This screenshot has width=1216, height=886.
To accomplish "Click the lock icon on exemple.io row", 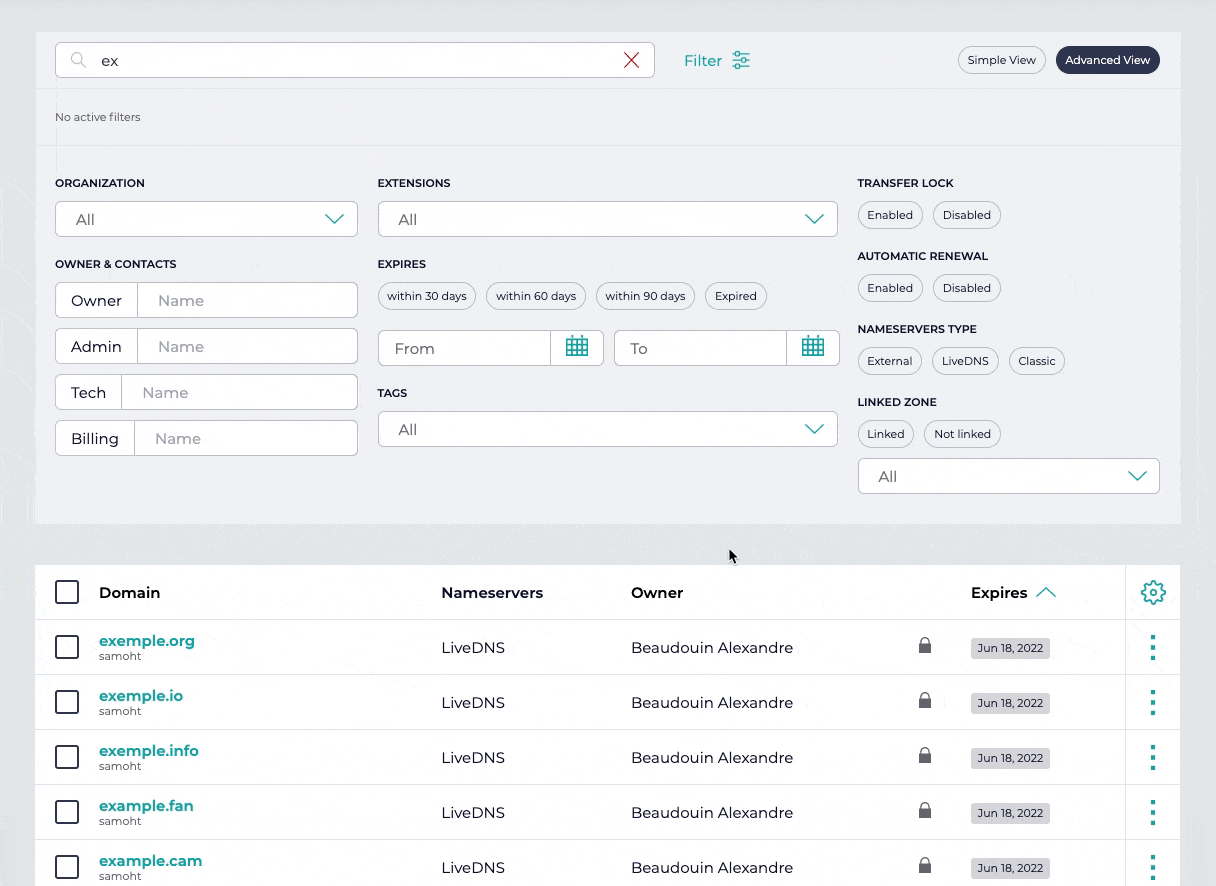I will tap(925, 701).
